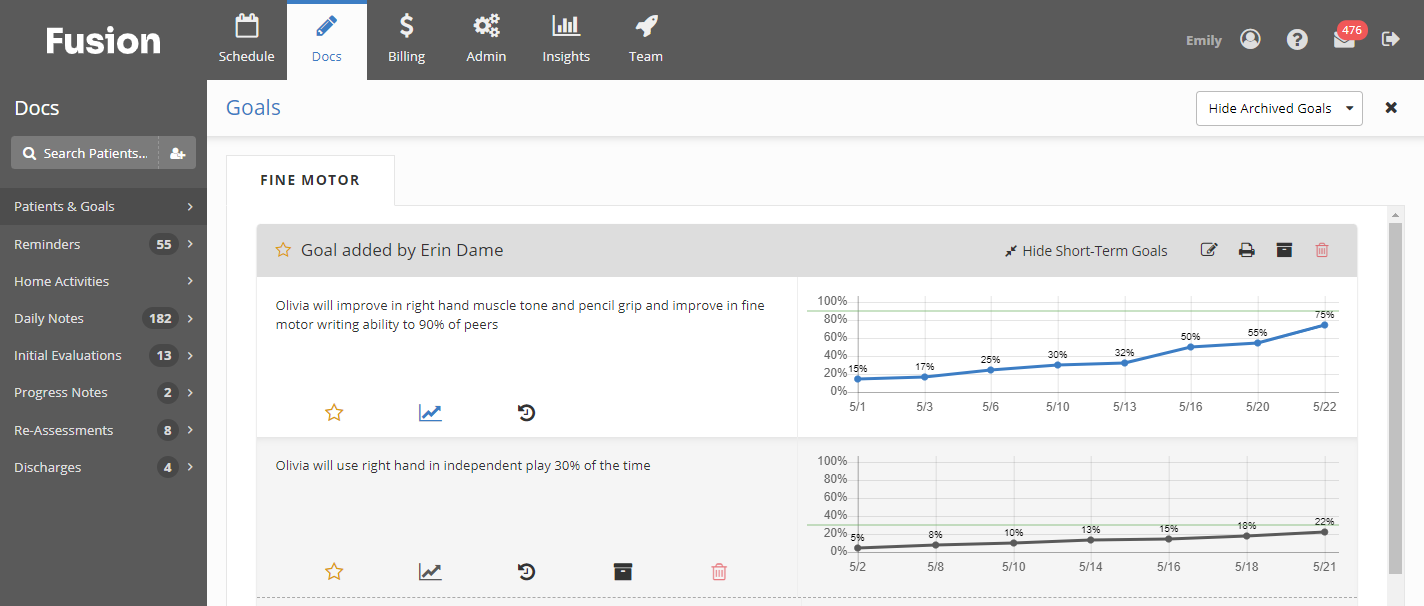
Task: Switch to the Billing tab
Action: pos(406,38)
